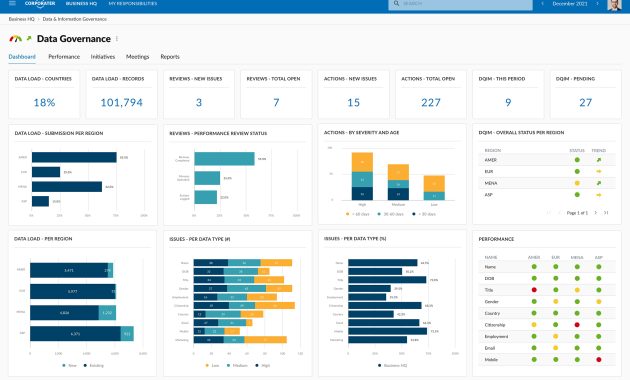This screenshot has width=630, height=380.
Task: Click the yellow AMER dot in the Citizenship row
Action: [x=534, y=325]
